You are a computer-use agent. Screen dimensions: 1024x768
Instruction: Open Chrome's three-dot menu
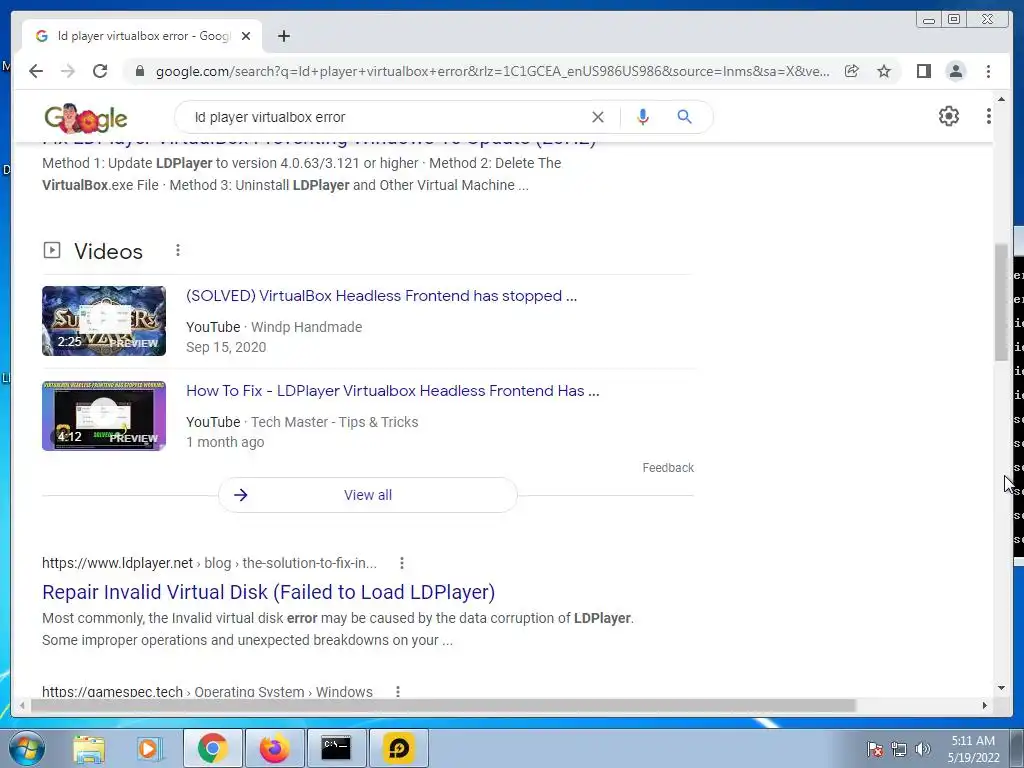988,71
